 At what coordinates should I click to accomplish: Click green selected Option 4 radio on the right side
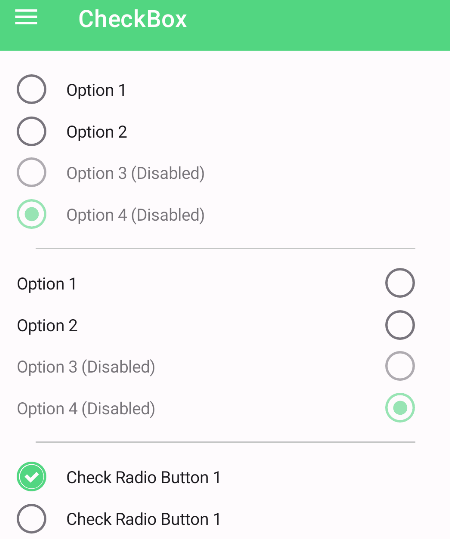(400, 408)
